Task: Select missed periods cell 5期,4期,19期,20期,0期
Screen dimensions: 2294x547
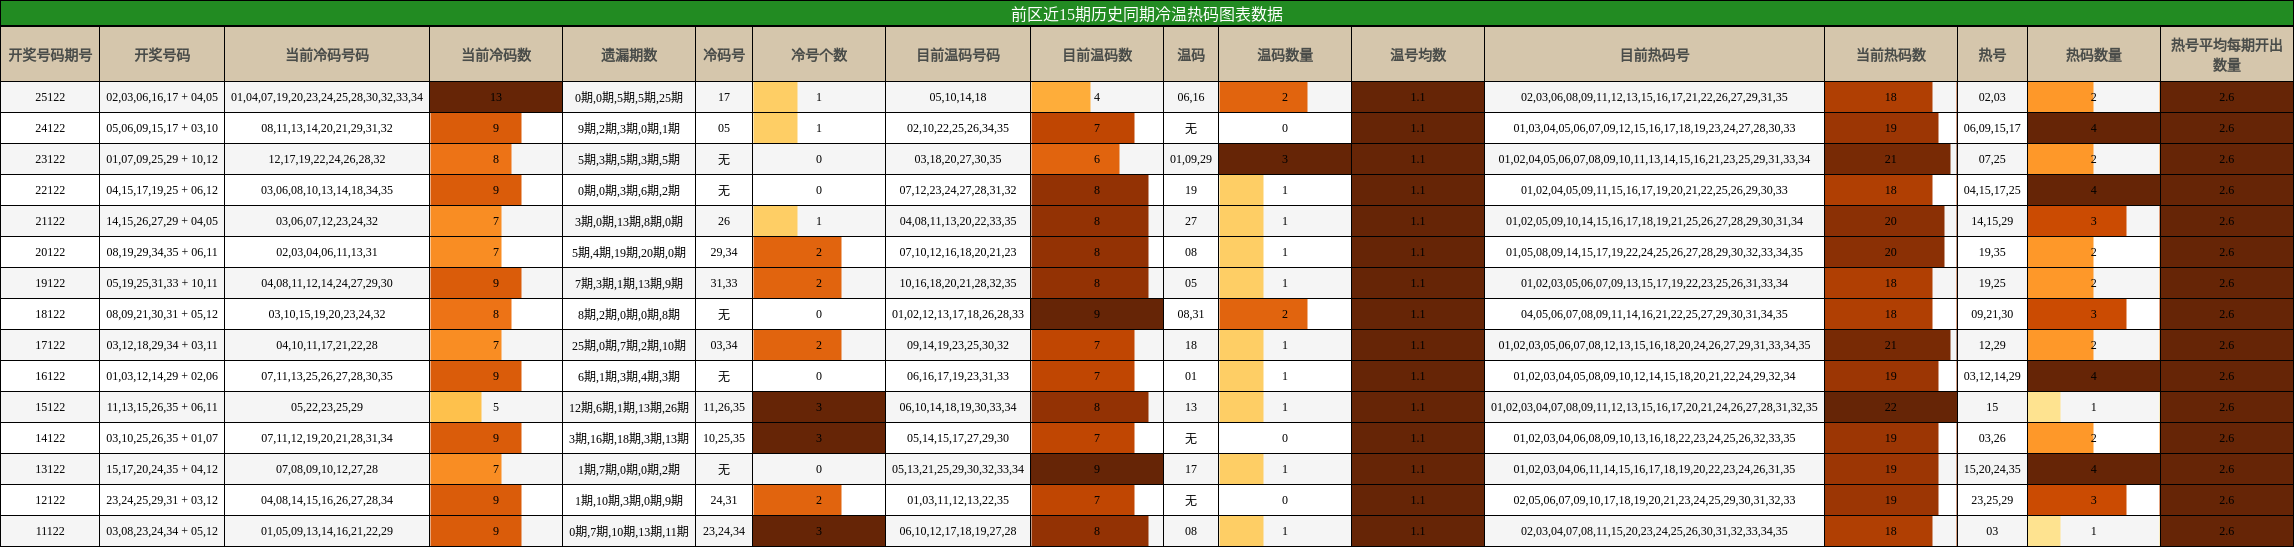Action: [629, 252]
